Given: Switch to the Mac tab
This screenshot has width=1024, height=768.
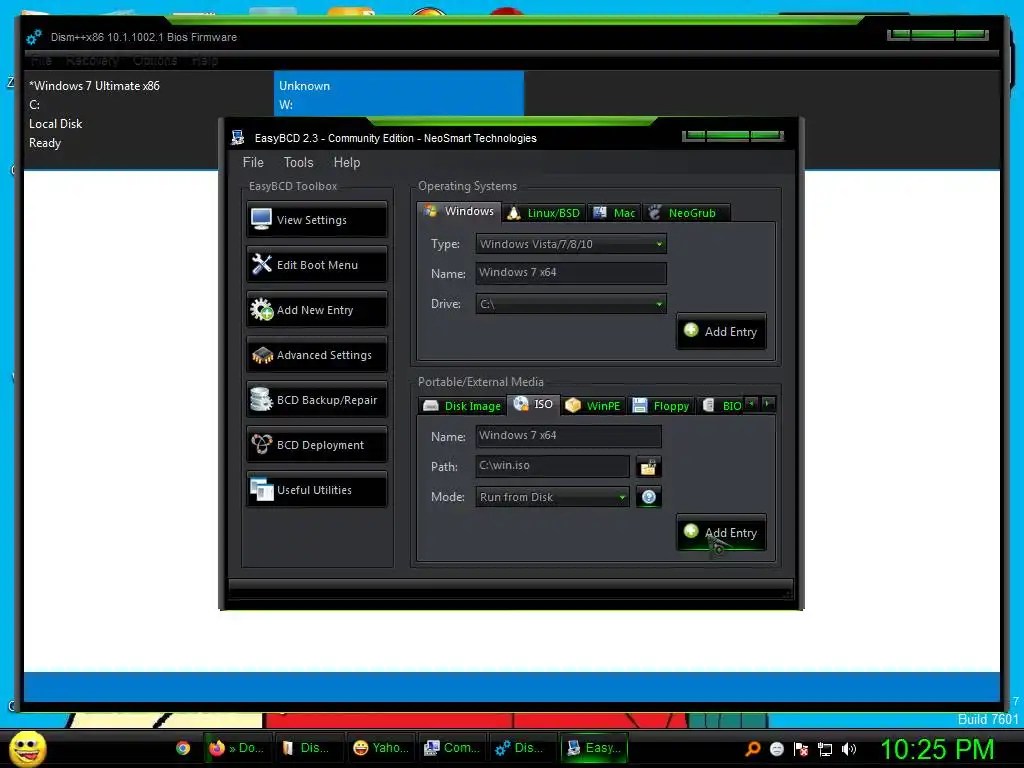Looking at the screenshot, I should coord(615,213).
